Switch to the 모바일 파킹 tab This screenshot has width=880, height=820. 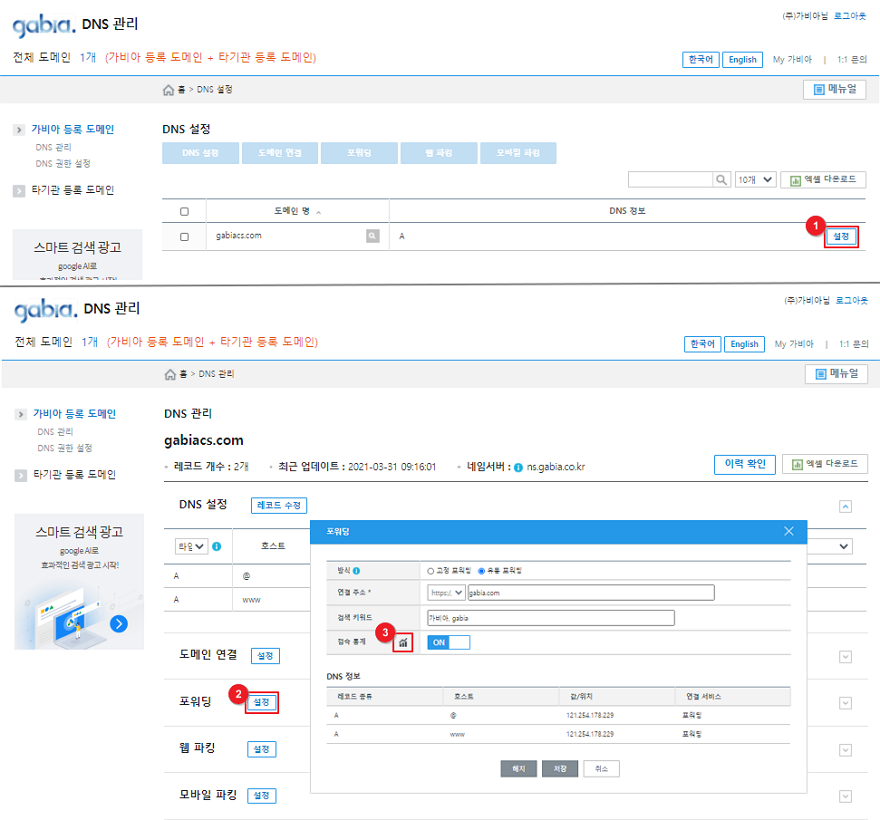click(x=518, y=153)
